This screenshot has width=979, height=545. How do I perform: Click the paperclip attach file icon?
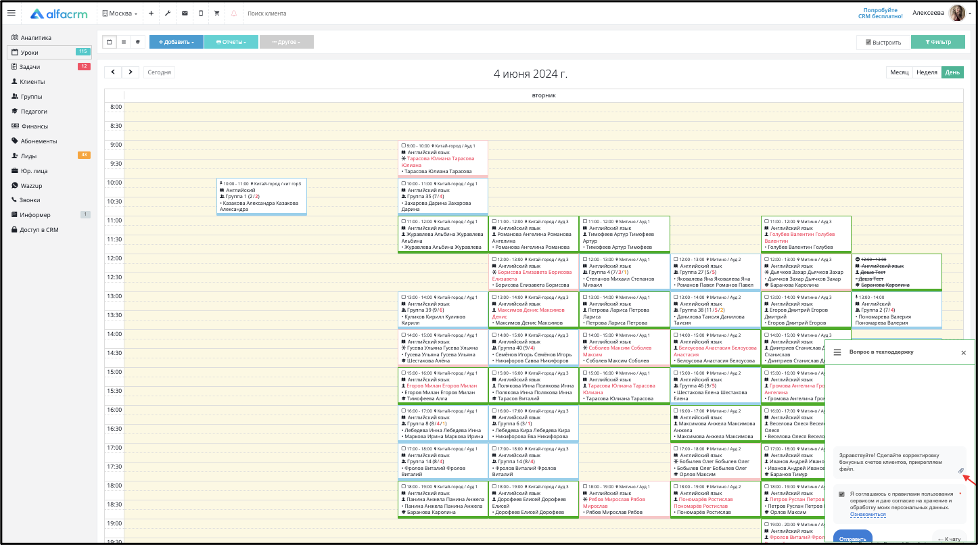(x=961, y=471)
